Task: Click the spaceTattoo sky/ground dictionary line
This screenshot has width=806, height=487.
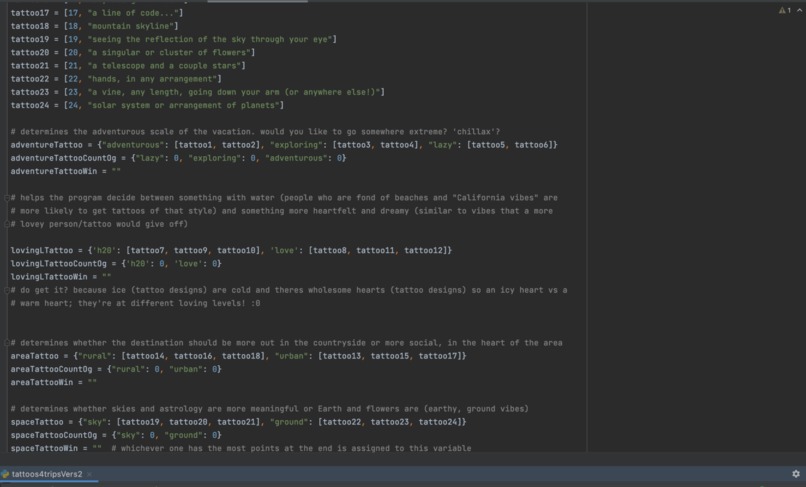Action: [x=239, y=422]
